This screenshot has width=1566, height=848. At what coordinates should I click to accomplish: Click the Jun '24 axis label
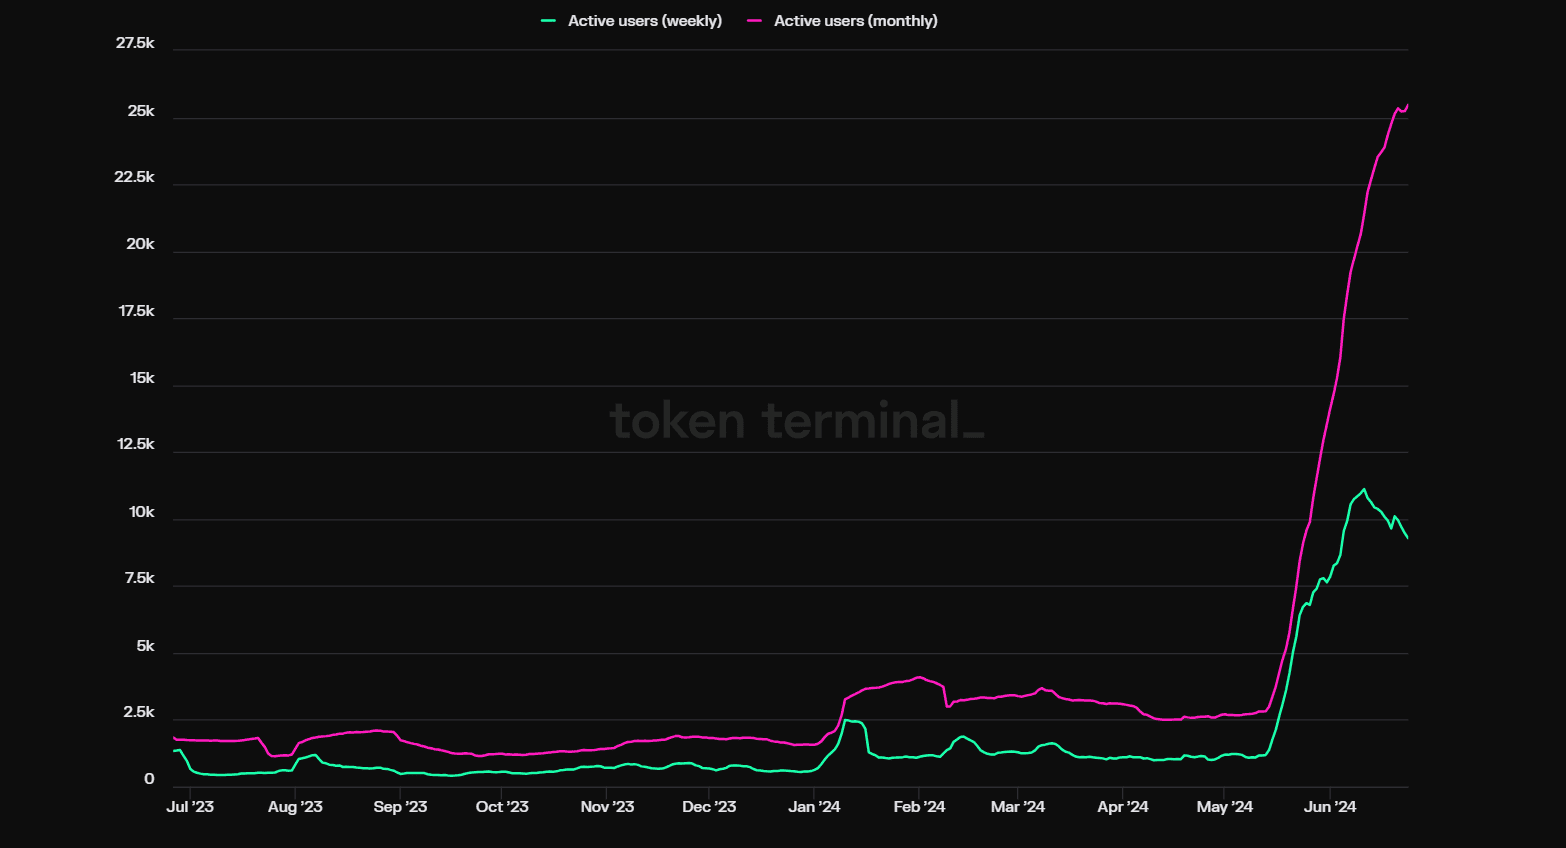tap(1329, 806)
